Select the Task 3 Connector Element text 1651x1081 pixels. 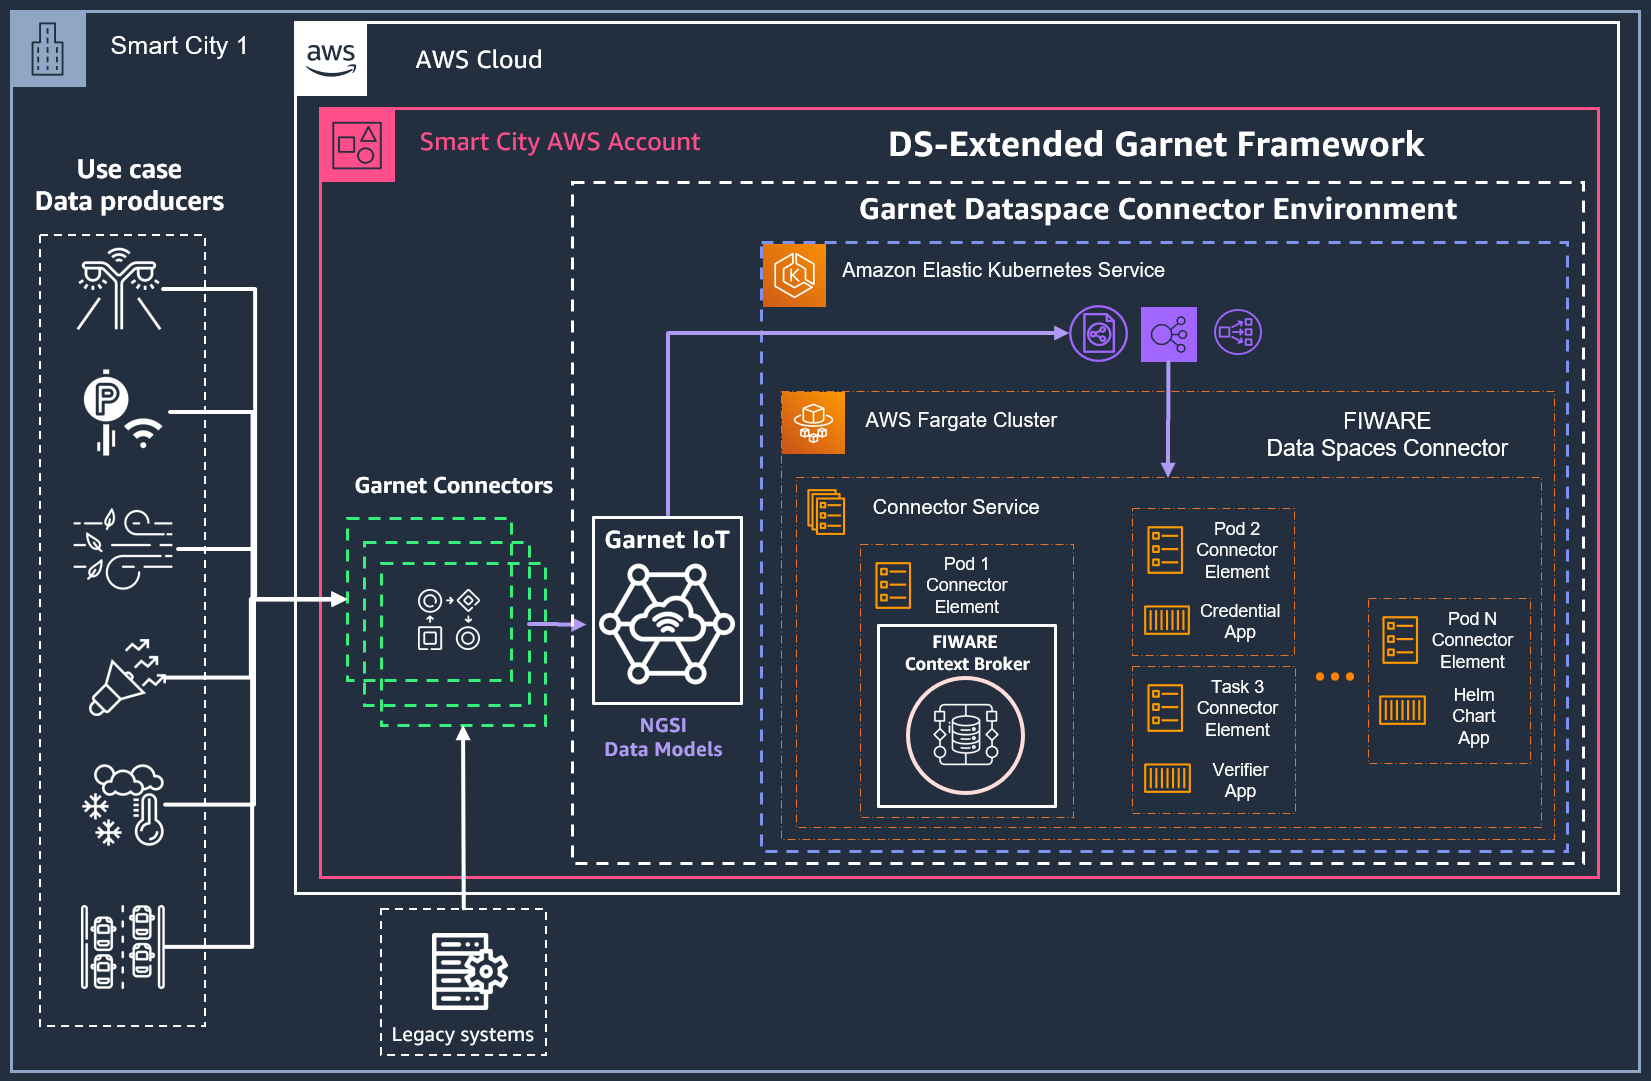click(1237, 708)
